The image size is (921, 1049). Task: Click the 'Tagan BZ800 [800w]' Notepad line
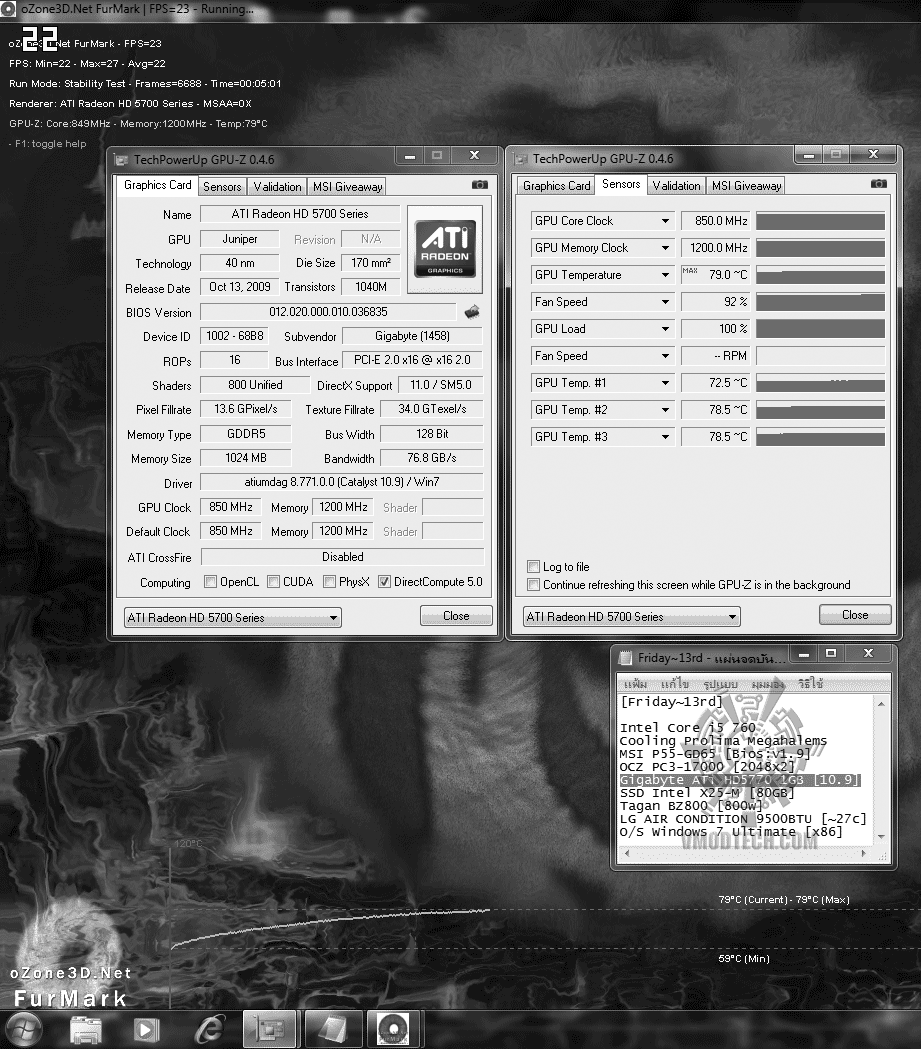(691, 806)
